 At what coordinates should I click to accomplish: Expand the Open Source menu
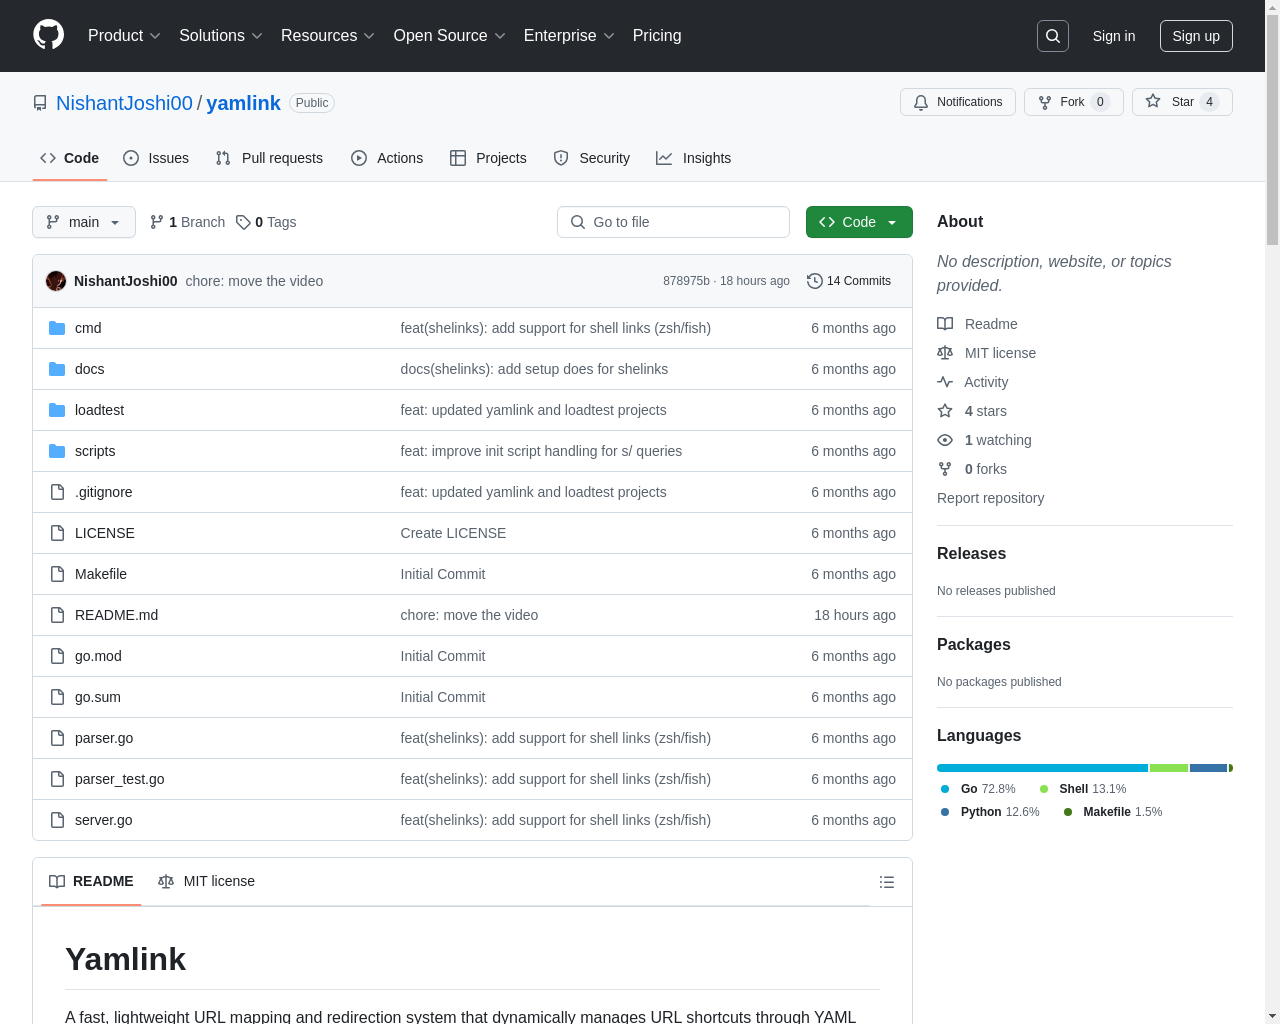click(450, 36)
